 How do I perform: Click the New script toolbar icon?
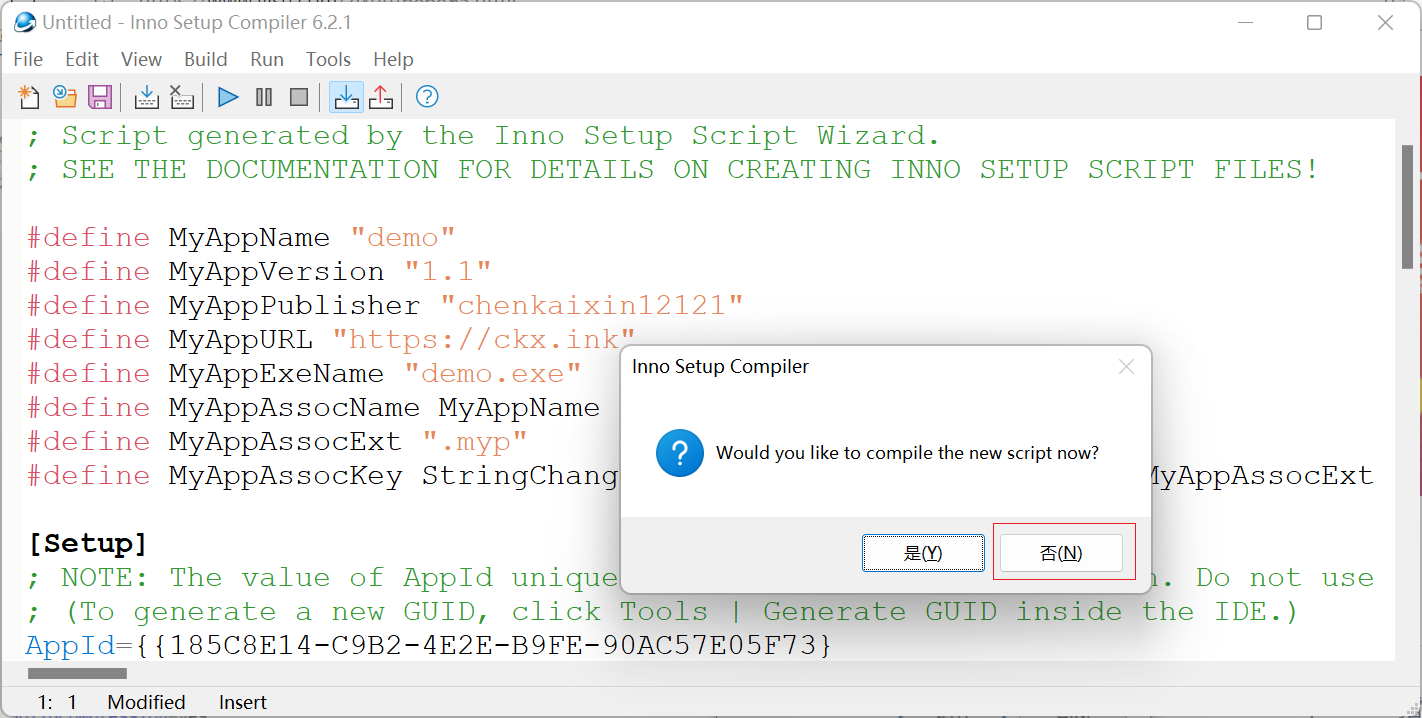[x=29, y=97]
